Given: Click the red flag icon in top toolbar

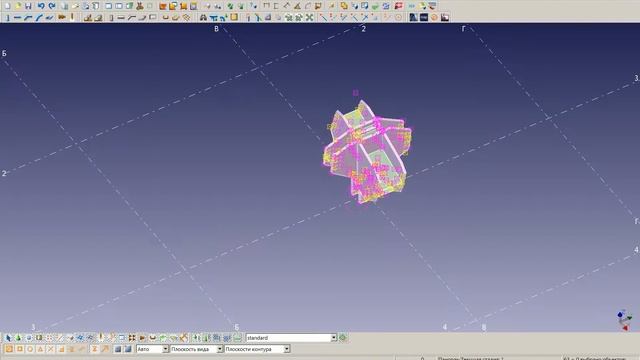Looking at the screenshot, I should (x=398, y=6).
